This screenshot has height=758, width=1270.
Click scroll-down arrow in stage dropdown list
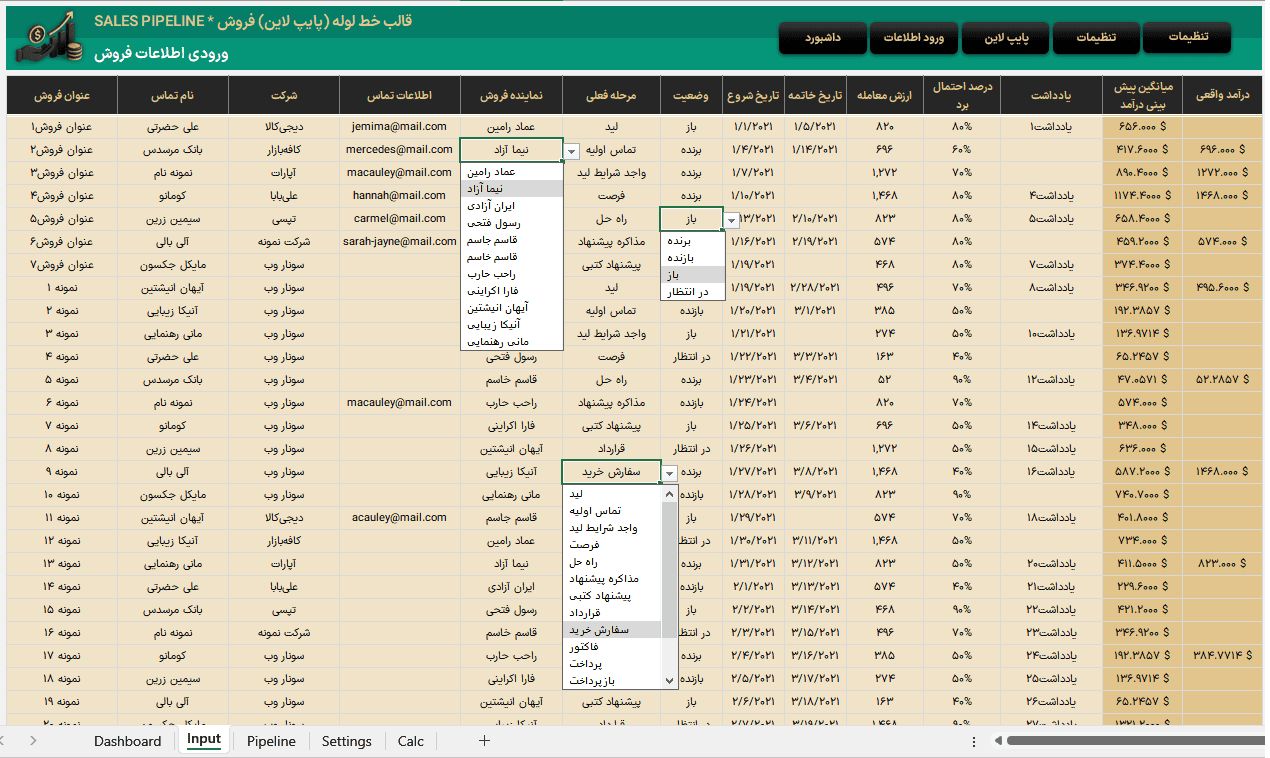(670, 680)
